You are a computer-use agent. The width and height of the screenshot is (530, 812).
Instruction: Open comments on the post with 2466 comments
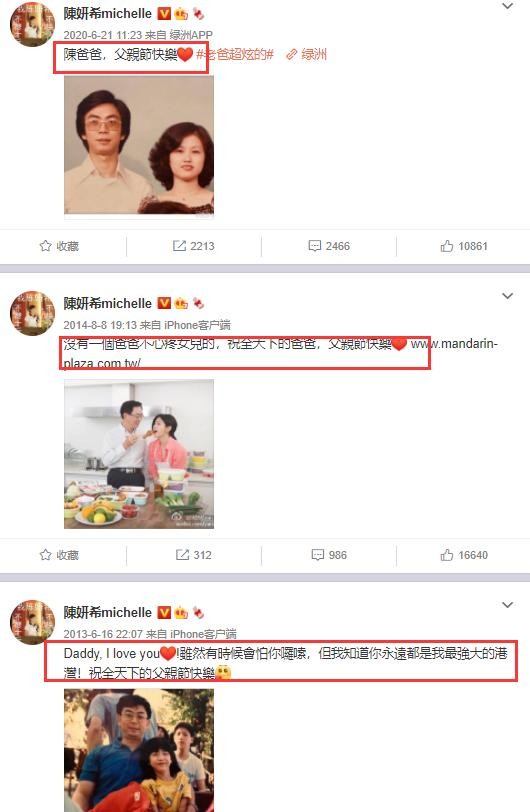[329, 246]
